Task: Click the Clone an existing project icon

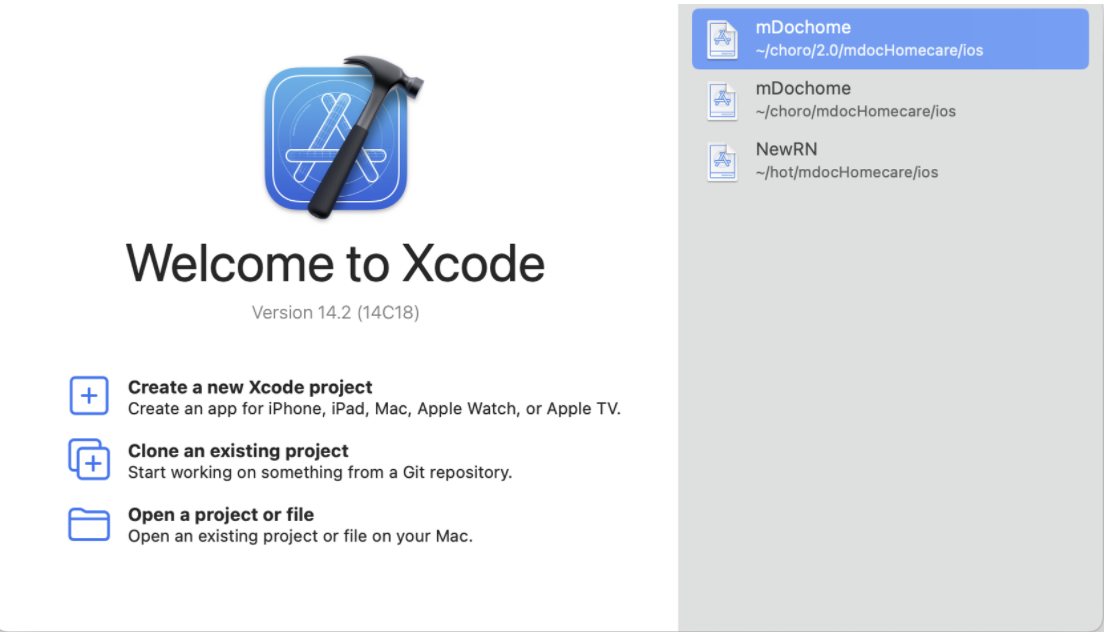Action: [x=89, y=459]
